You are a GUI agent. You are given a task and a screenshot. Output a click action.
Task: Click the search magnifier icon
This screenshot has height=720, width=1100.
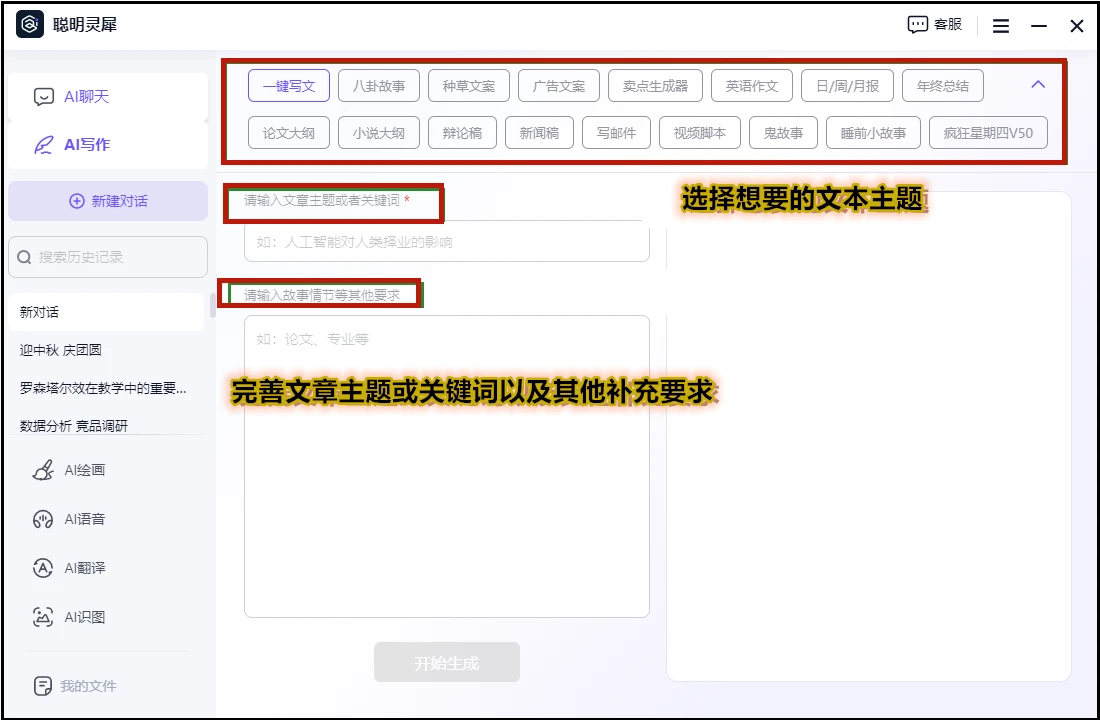pos(24,258)
